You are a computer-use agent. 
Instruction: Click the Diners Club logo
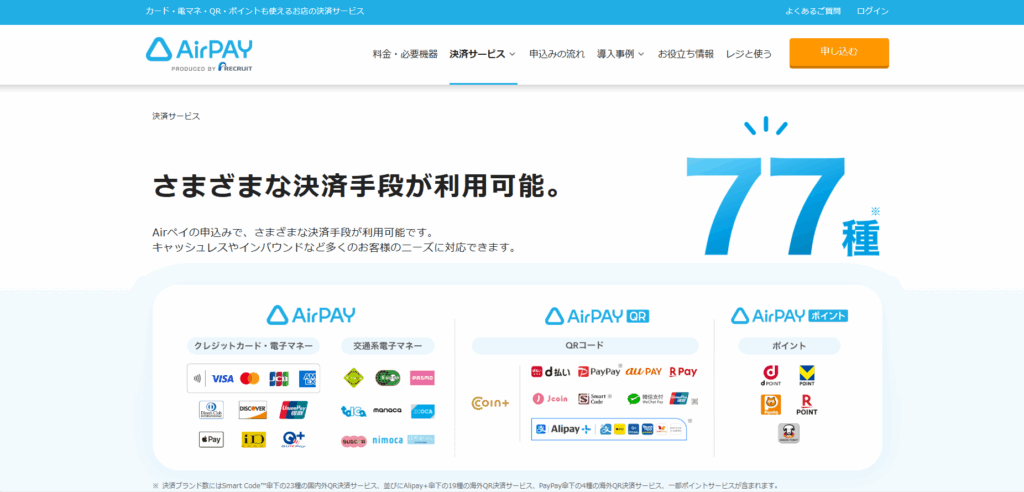coord(211,410)
